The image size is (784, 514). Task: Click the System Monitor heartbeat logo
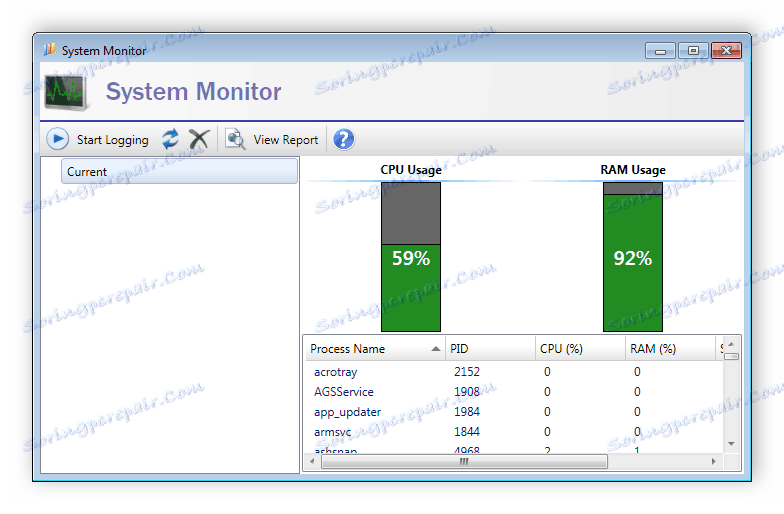(x=66, y=92)
